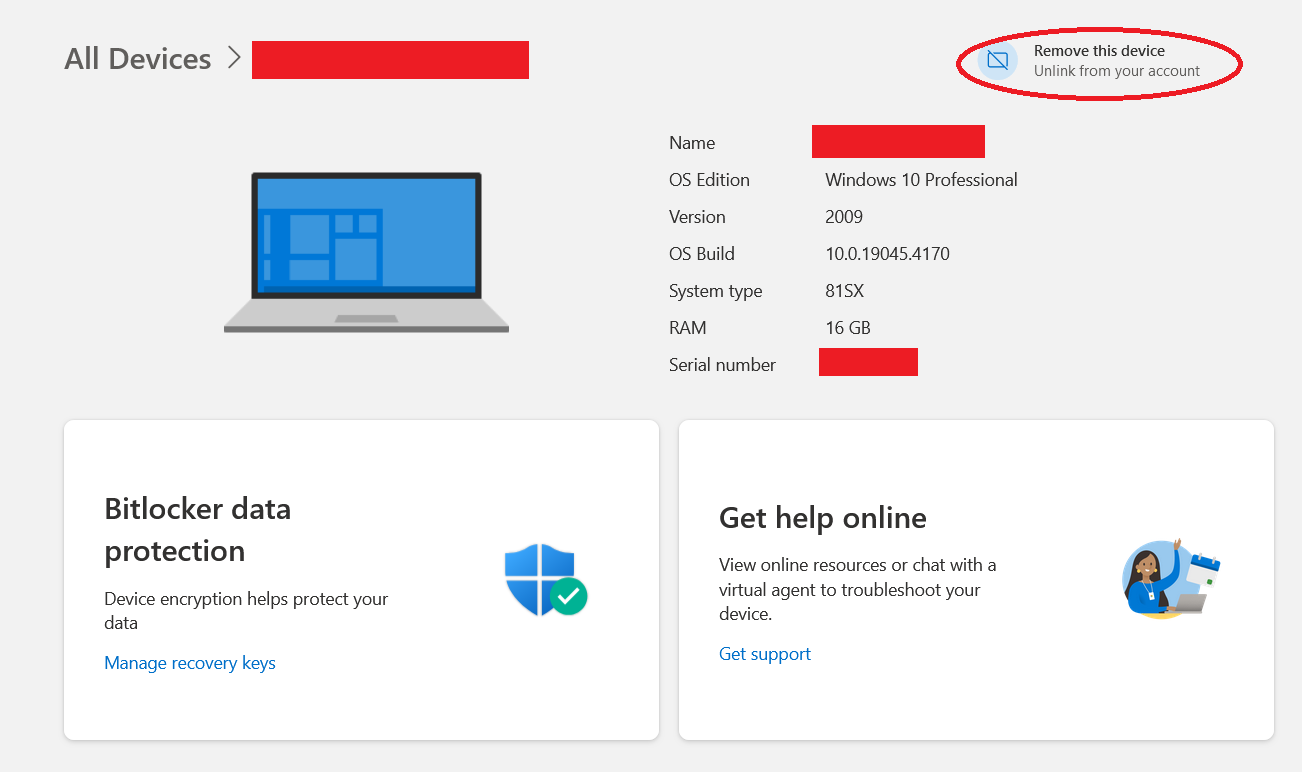Click the System type value 81SX
The height and width of the screenshot is (772, 1302).
tap(844, 291)
